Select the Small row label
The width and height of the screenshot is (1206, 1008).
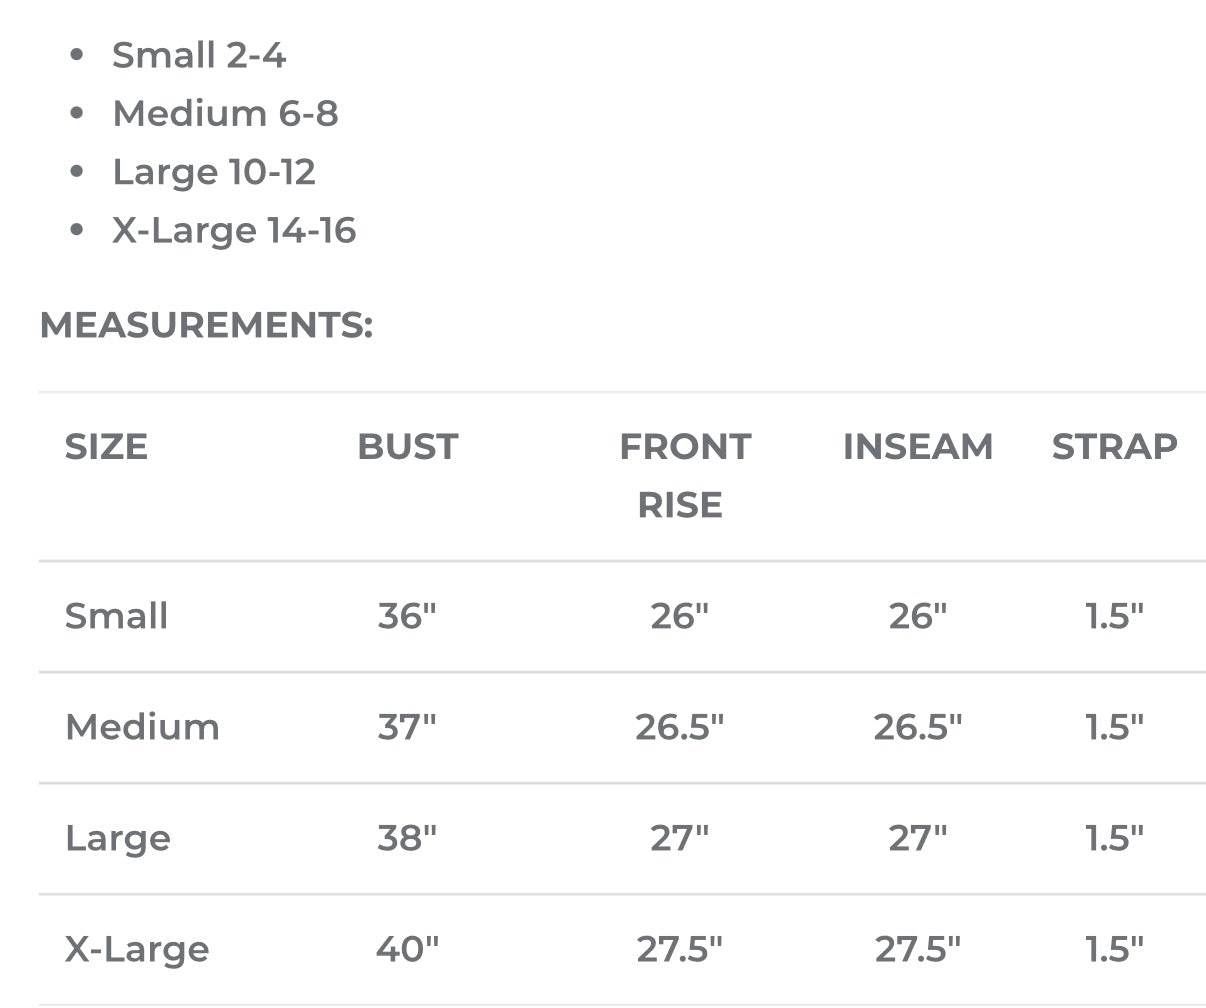pyautogui.click(x=116, y=616)
